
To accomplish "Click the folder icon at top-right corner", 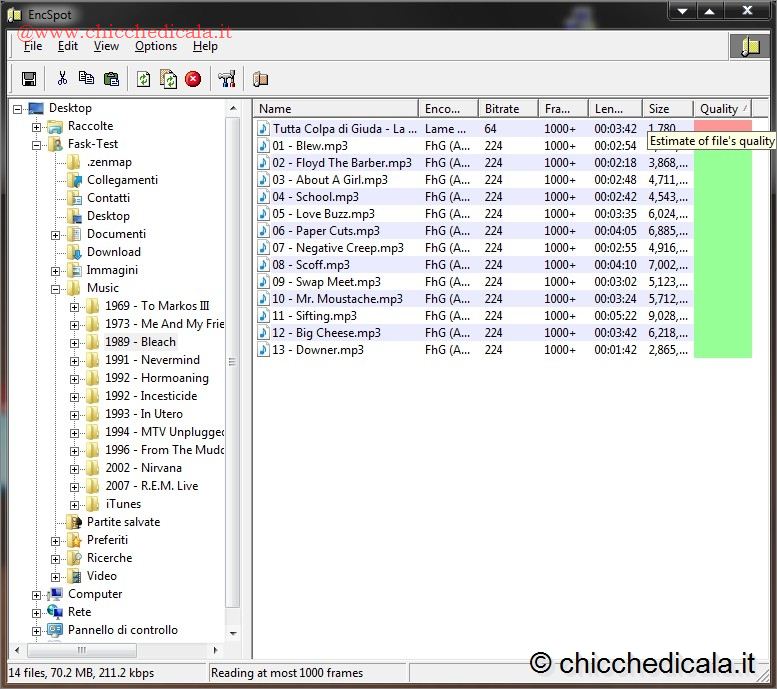I will (x=749, y=46).
